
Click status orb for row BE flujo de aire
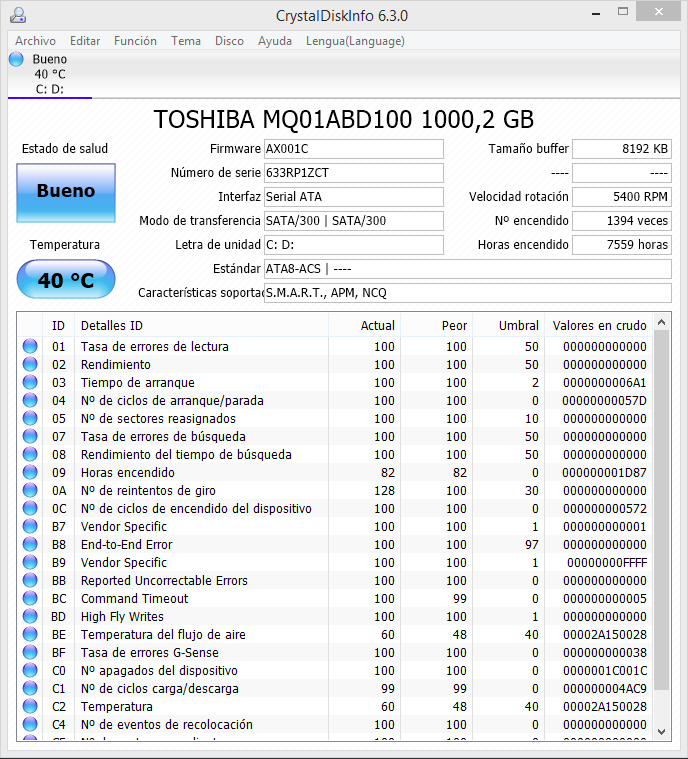coord(30,634)
